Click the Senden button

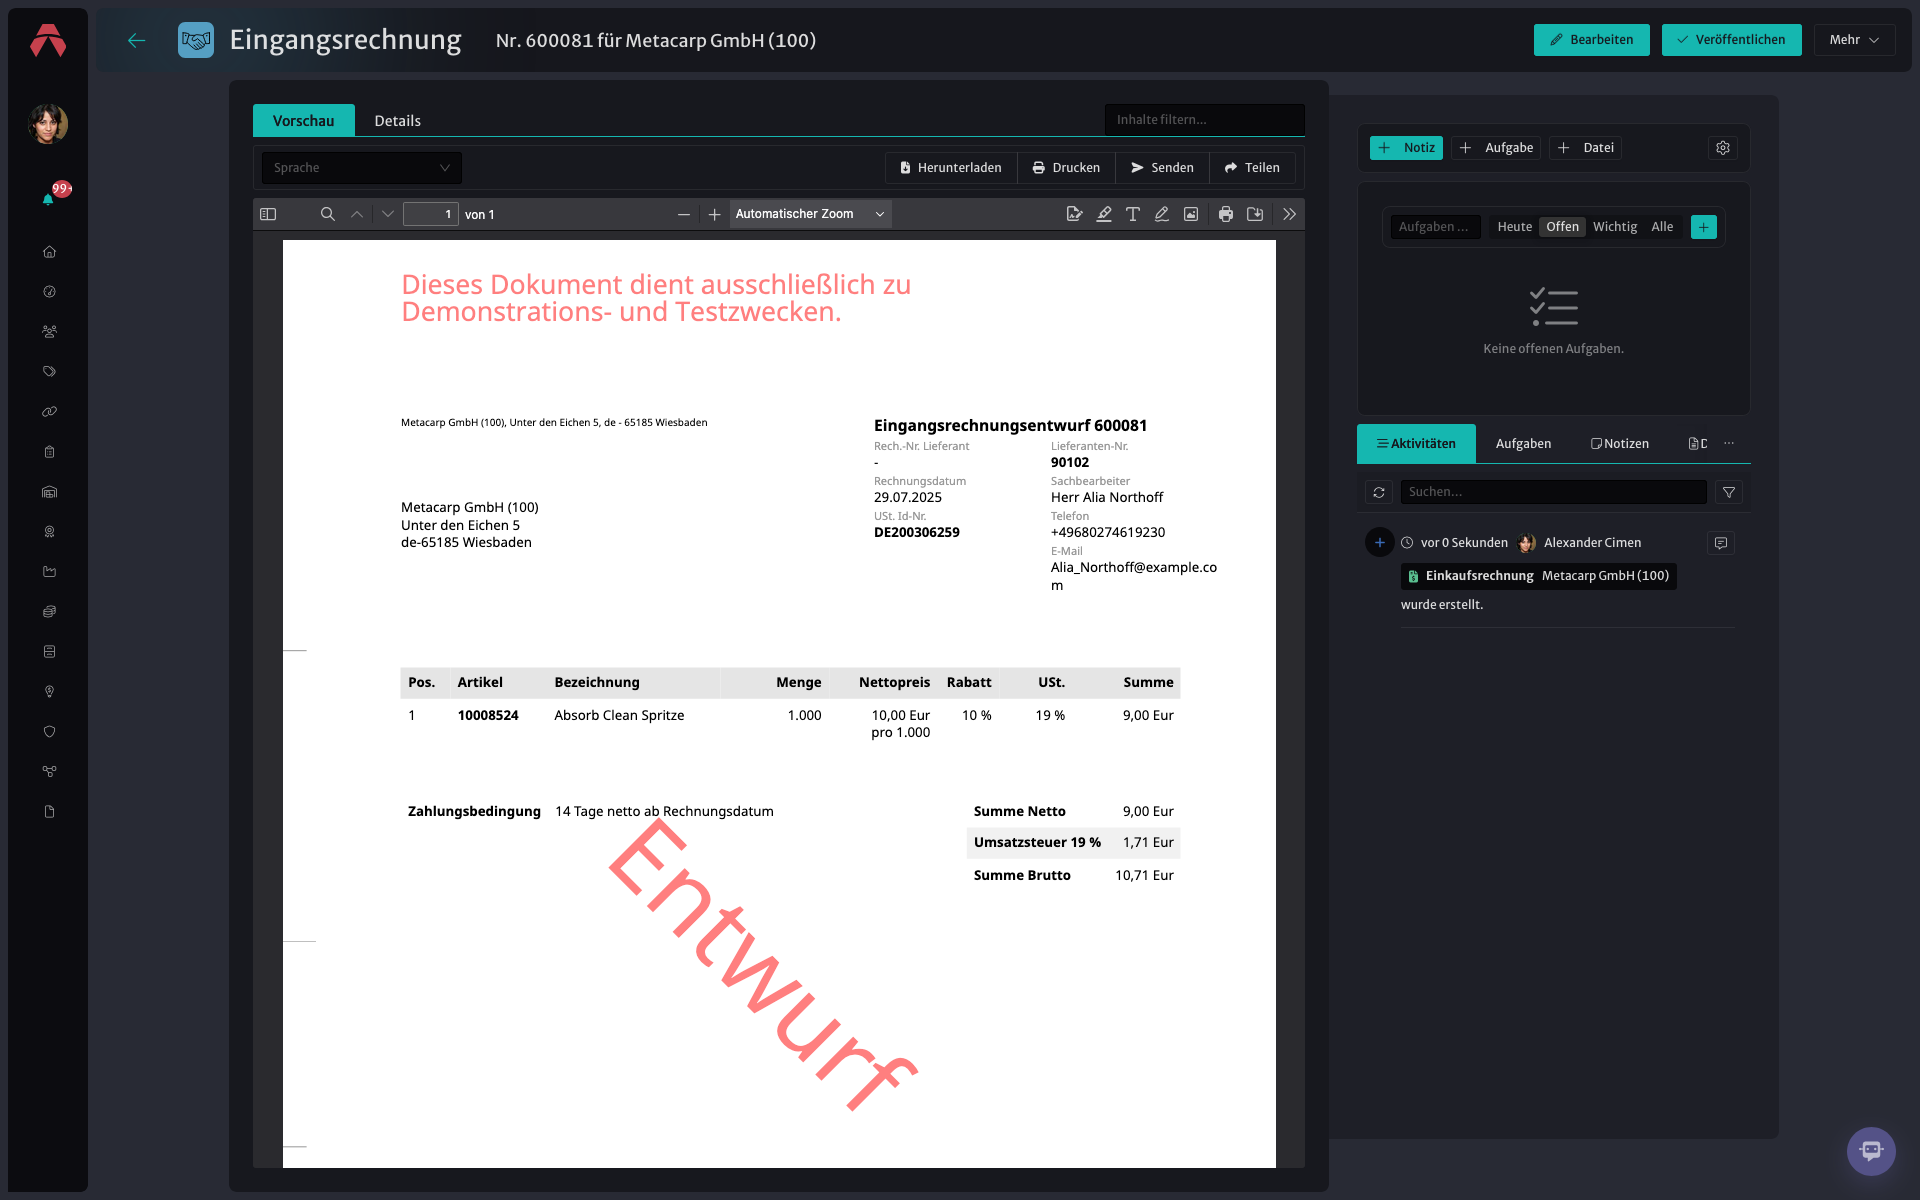1162,168
